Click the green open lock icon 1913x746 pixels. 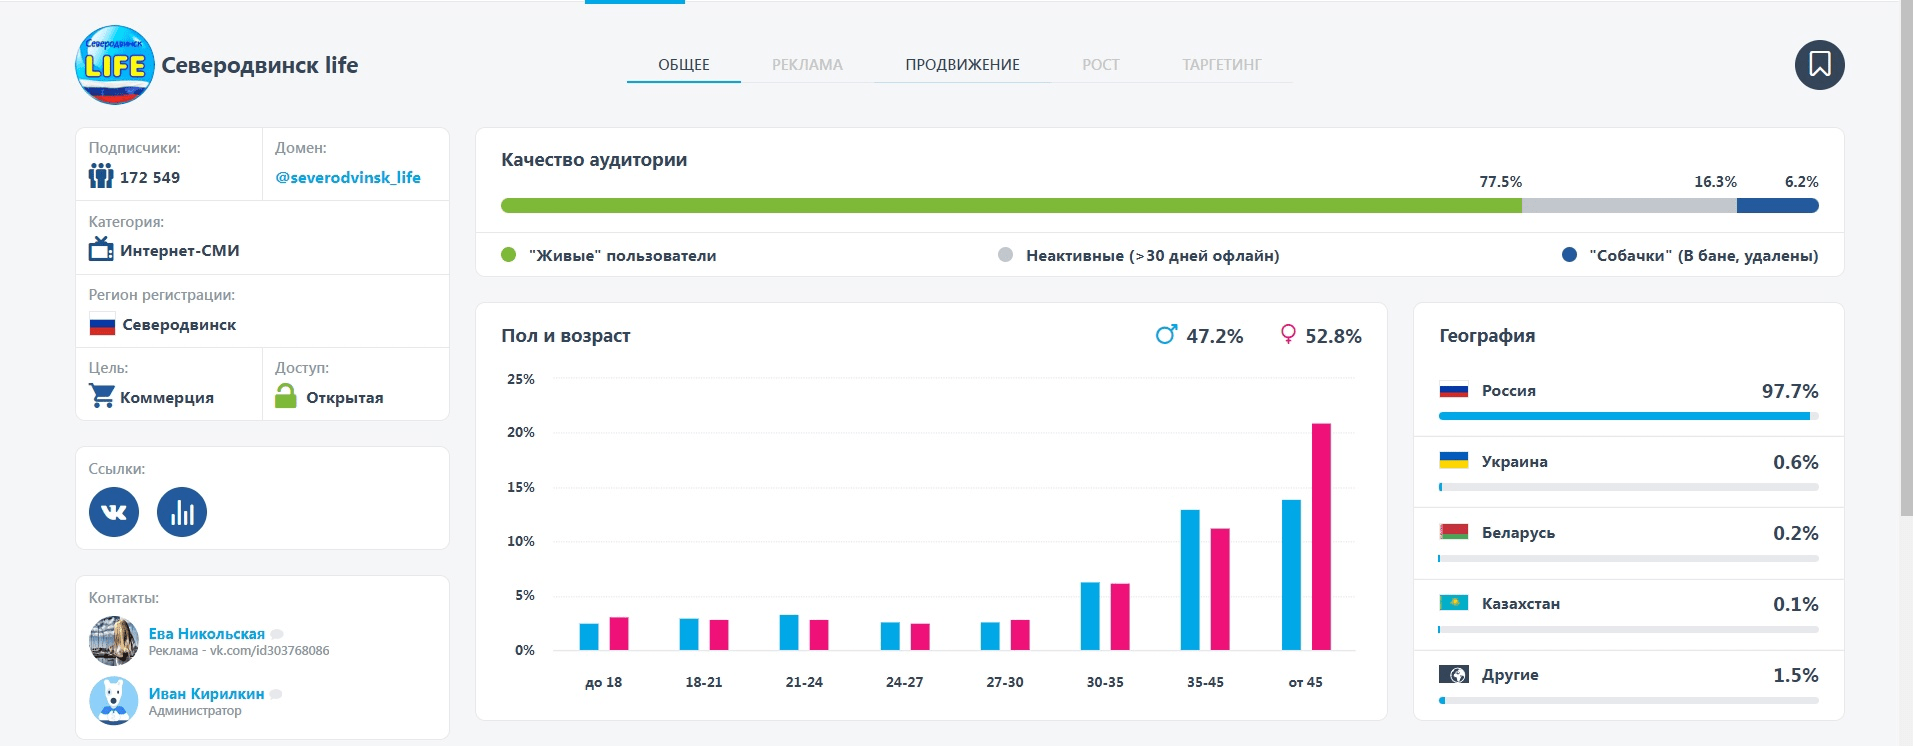286,396
